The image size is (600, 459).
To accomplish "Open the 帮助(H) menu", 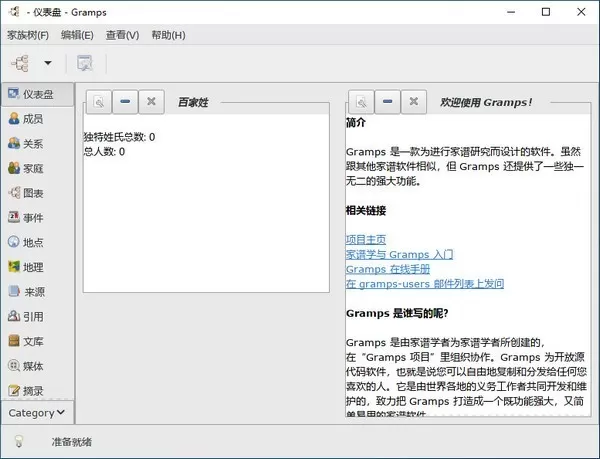I will (x=168, y=35).
